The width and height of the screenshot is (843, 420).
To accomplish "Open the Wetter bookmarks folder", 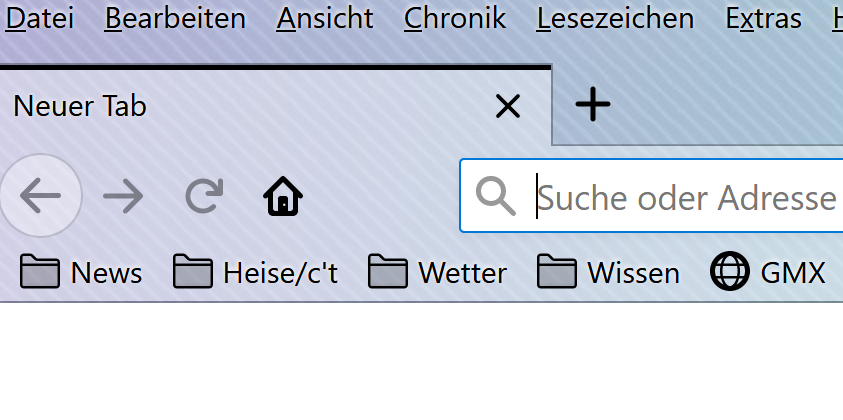I will tap(437, 271).
